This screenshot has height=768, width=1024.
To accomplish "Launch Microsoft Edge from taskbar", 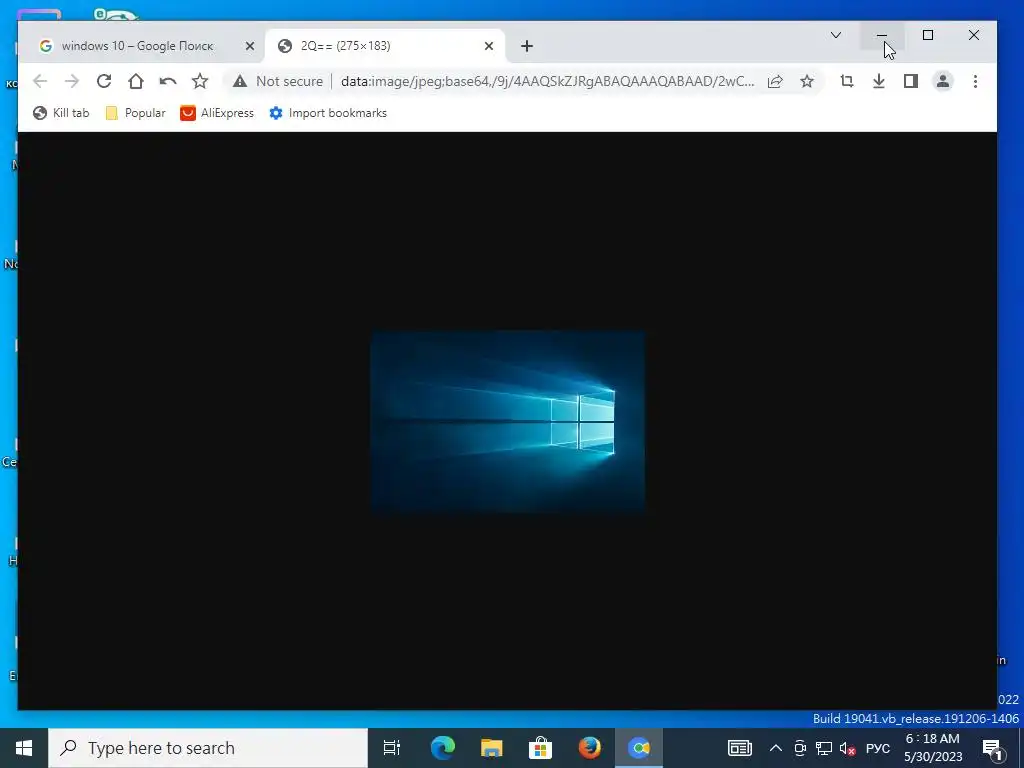I will click(x=443, y=748).
